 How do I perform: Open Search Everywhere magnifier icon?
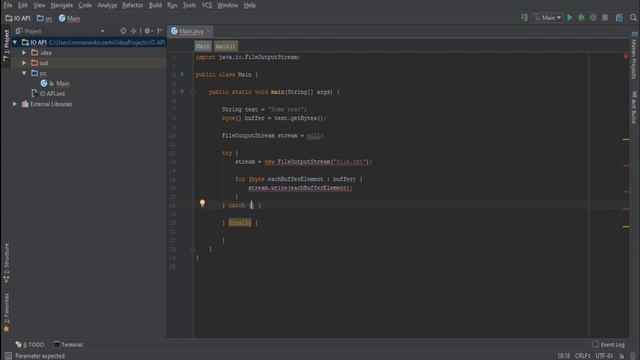633,18
